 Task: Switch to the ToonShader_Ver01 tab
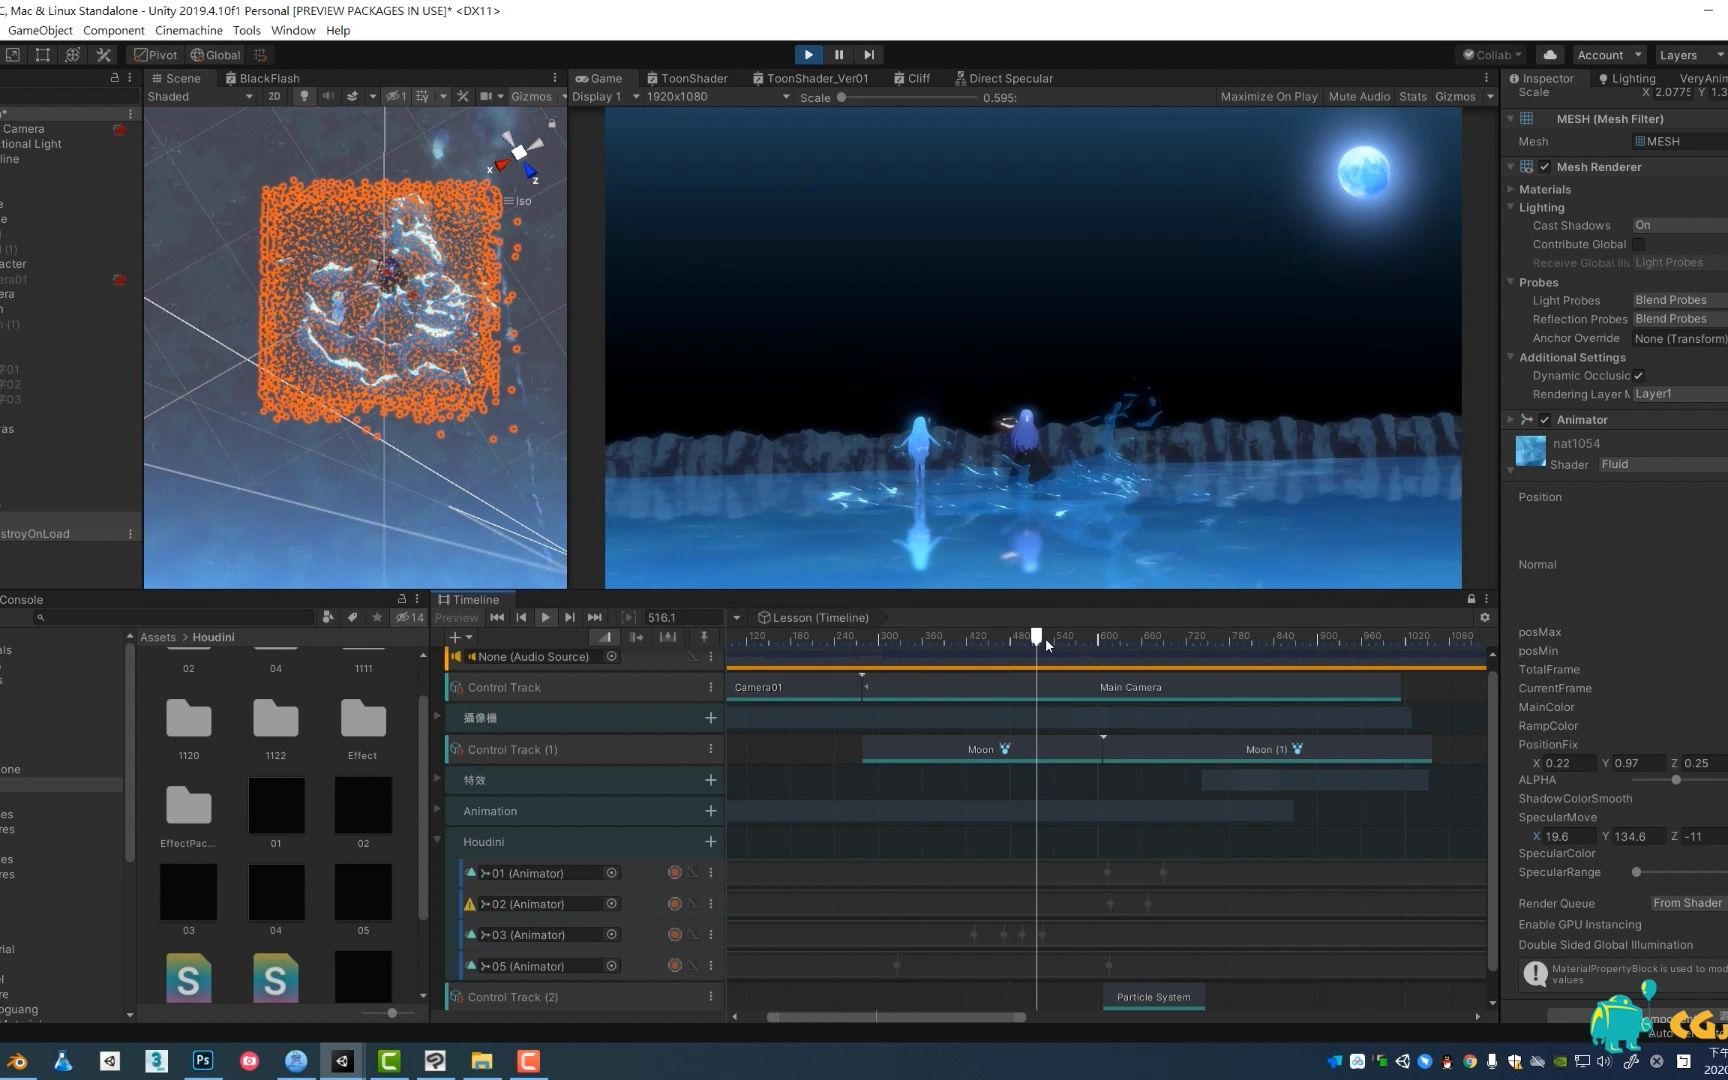point(811,78)
